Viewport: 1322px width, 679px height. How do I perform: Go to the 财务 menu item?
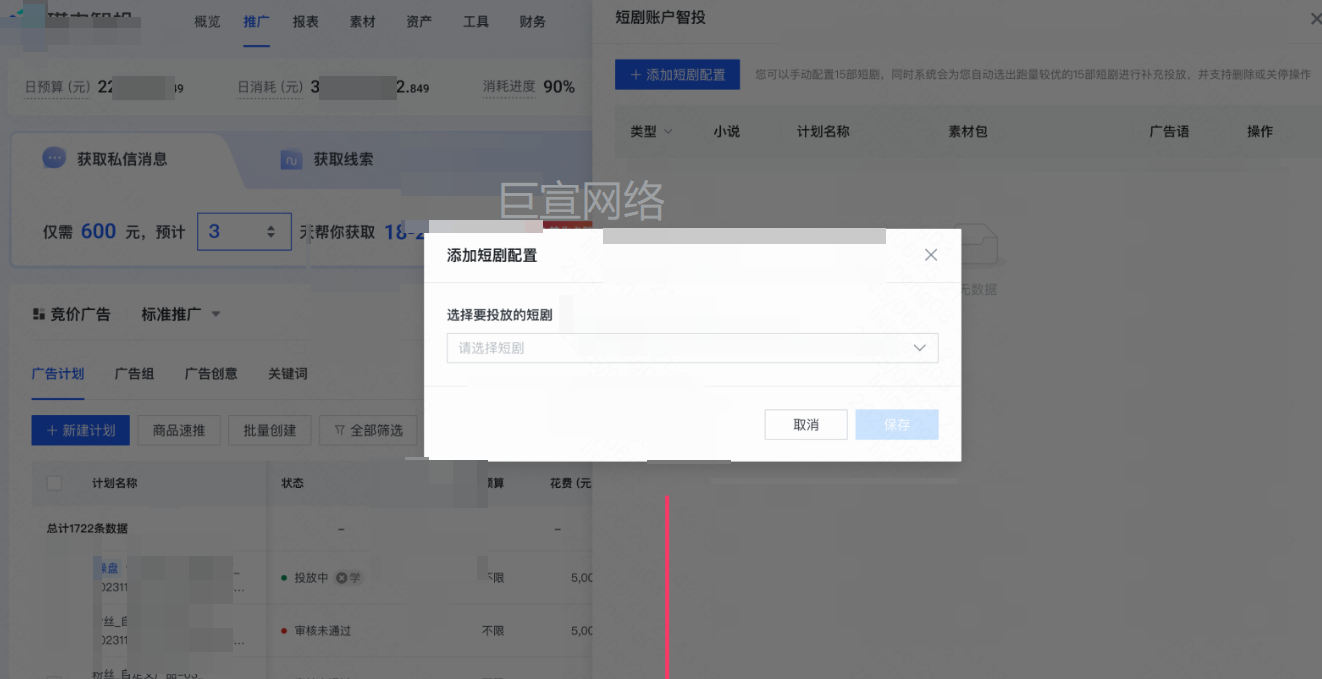(533, 22)
